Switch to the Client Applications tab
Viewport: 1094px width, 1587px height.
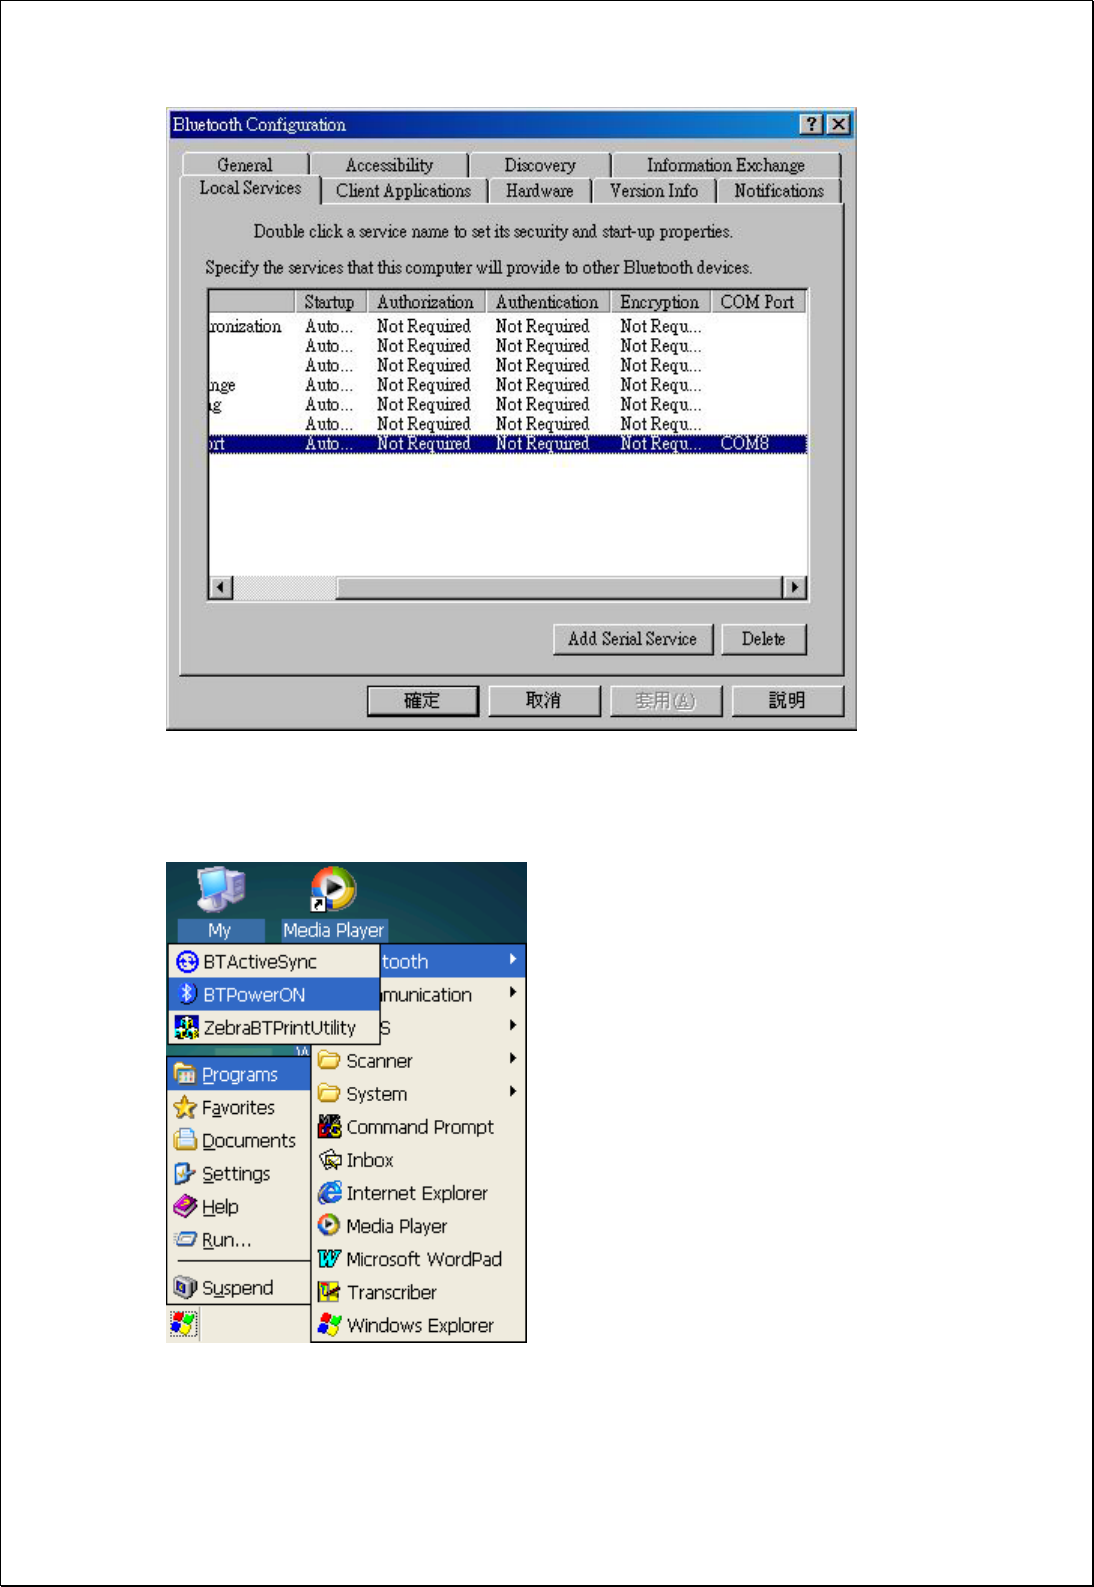pos(404,191)
